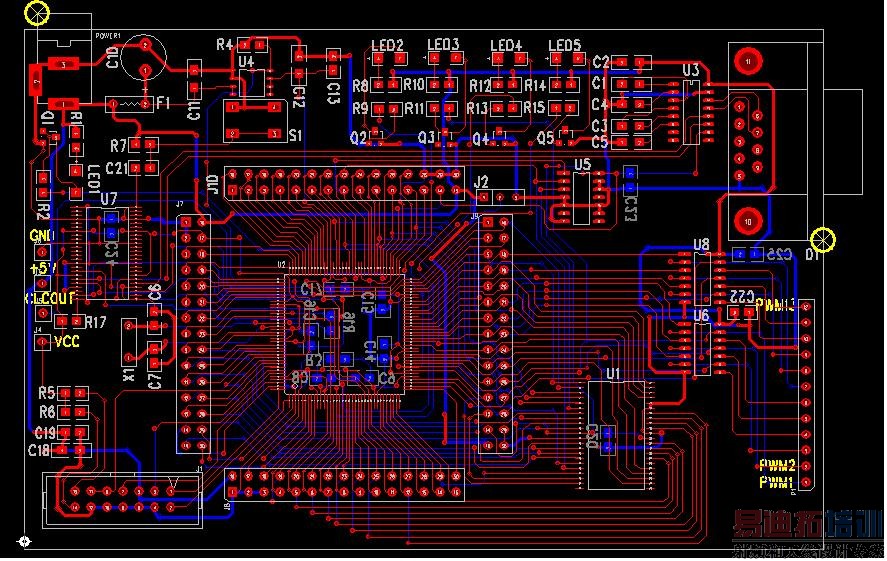This screenshot has width=887, height=561.
Task: Select the C2 capacitor label
Action: (601, 62)
